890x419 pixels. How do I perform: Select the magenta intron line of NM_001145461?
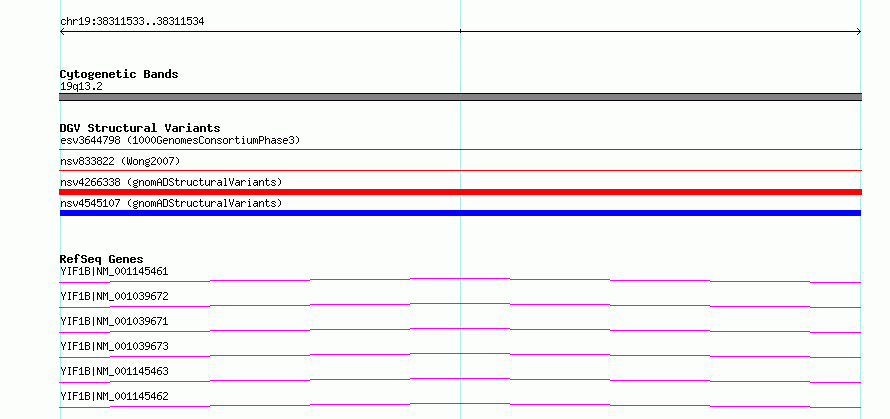pos(460,280)
